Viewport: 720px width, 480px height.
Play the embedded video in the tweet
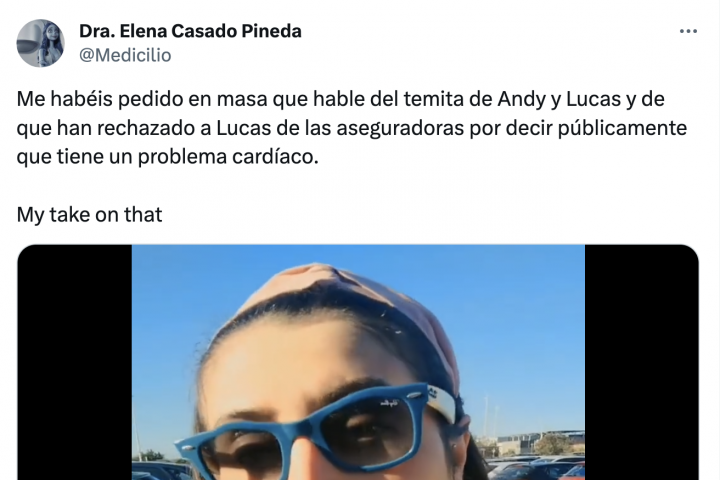tap(358, 362)
